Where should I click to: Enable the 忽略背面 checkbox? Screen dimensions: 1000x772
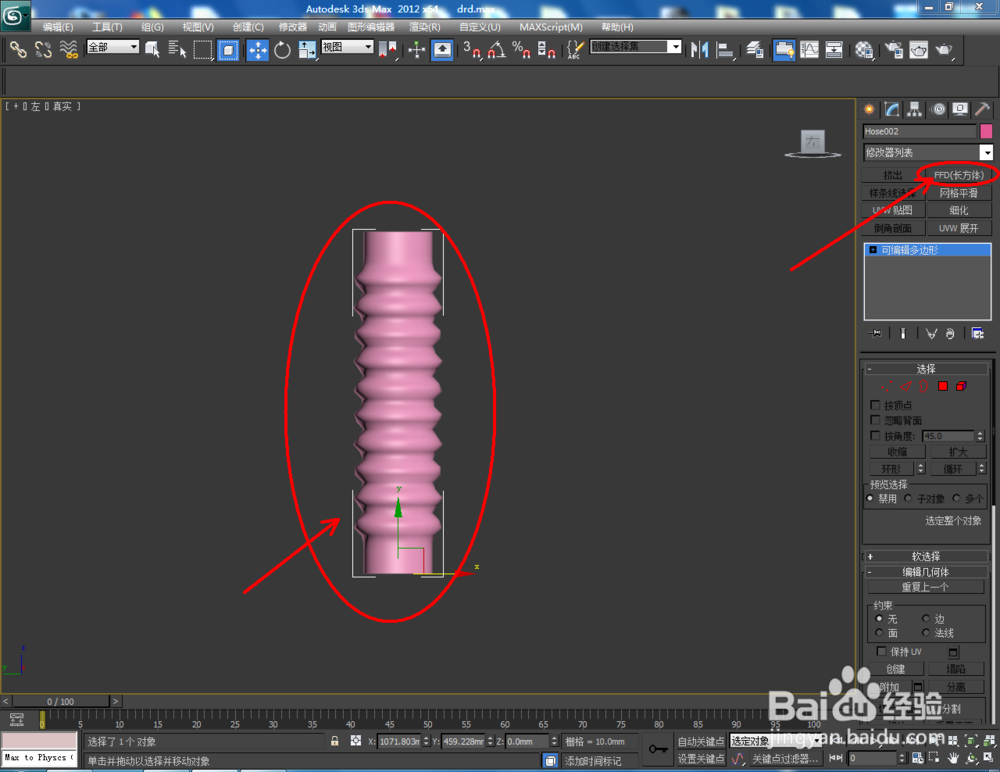pyautogui.click(x=875, y=420)
